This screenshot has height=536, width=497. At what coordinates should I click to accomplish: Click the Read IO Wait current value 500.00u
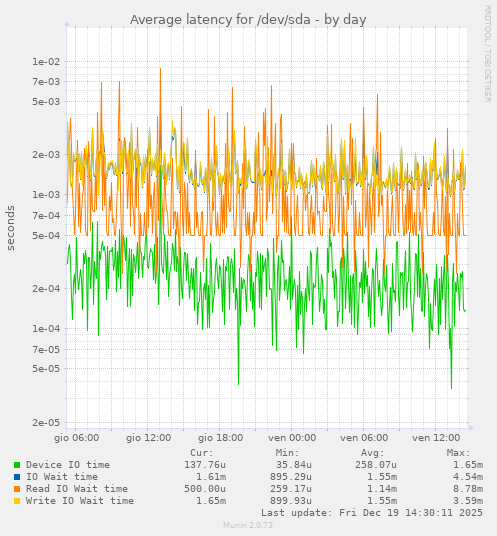[x=205, y=489]
